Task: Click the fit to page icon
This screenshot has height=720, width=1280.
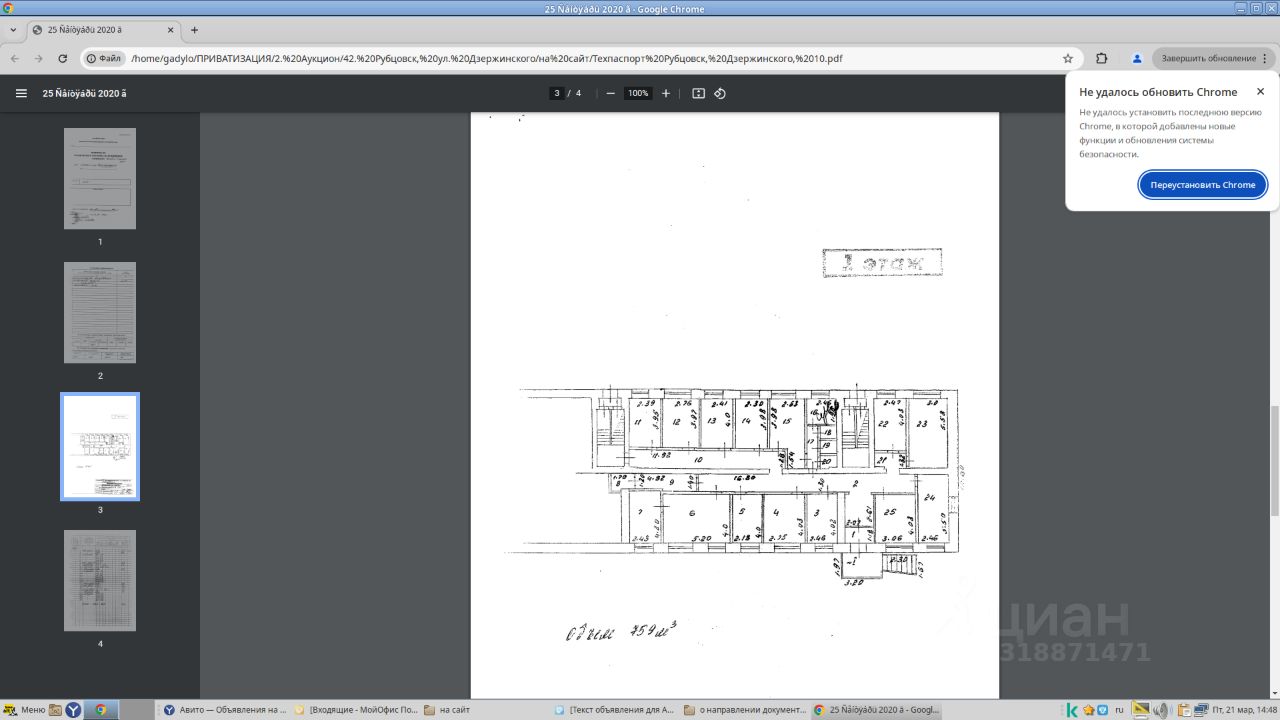Action: 698,93
